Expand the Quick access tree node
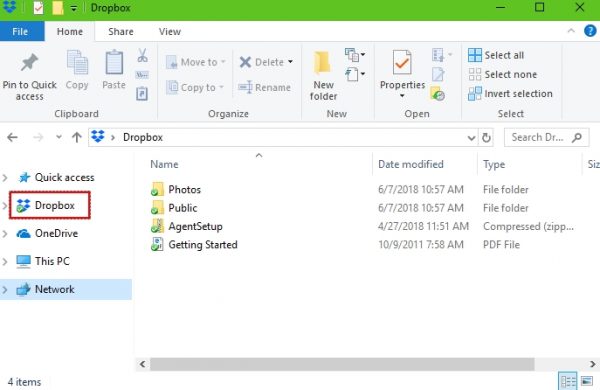The width and height of the screenshot is (600, 390). 5,178
